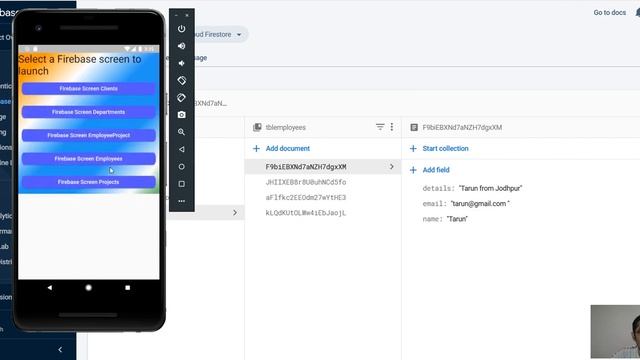This screenshot has width=640, height=360.
Task: Expand chevron on selected F9biEBXNd7aNZH7dgxXM row
Action: click(391, 167)
